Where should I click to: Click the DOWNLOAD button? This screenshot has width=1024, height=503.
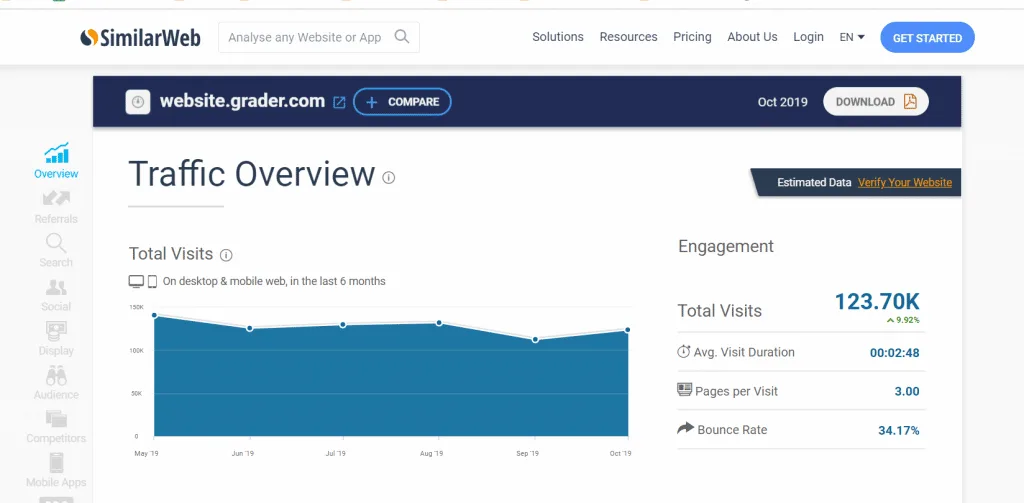[876, 101]
